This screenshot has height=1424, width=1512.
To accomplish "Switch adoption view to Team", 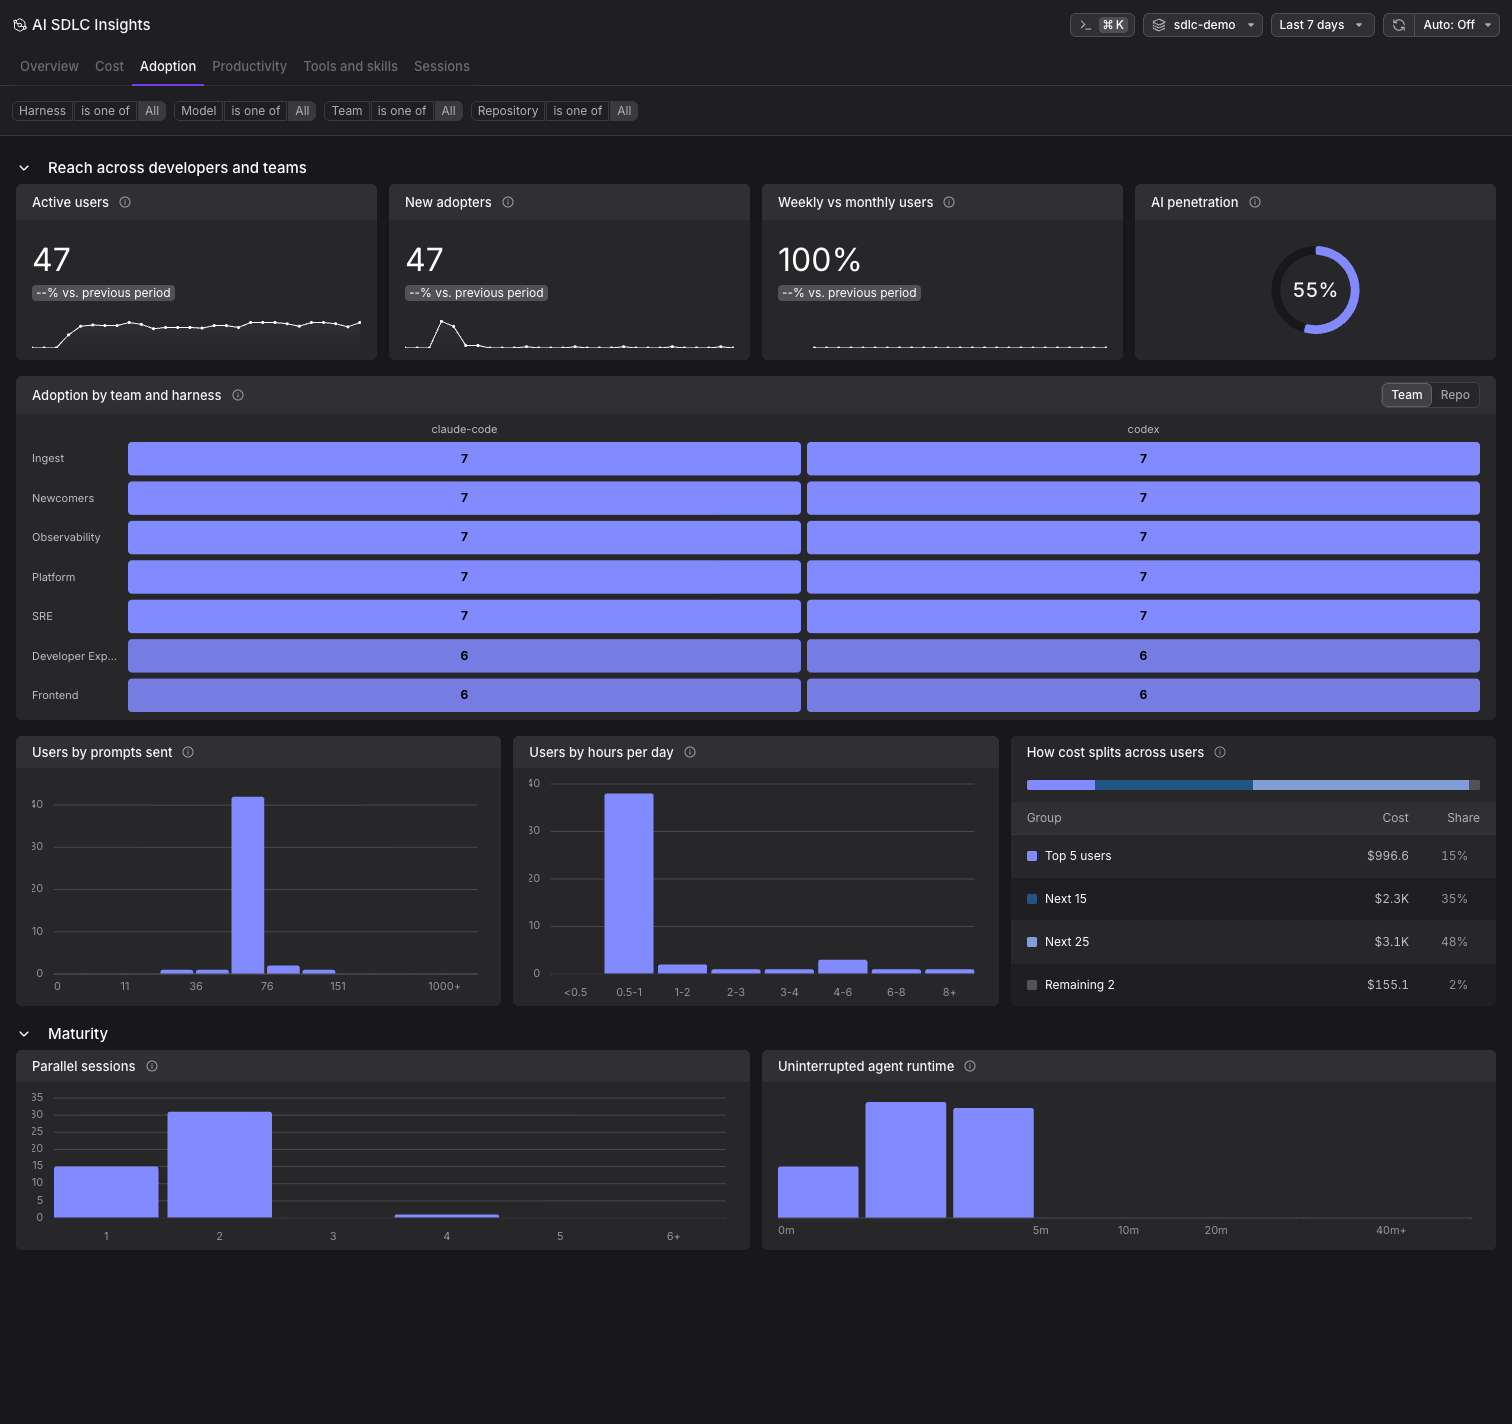I will (1407, 395).
